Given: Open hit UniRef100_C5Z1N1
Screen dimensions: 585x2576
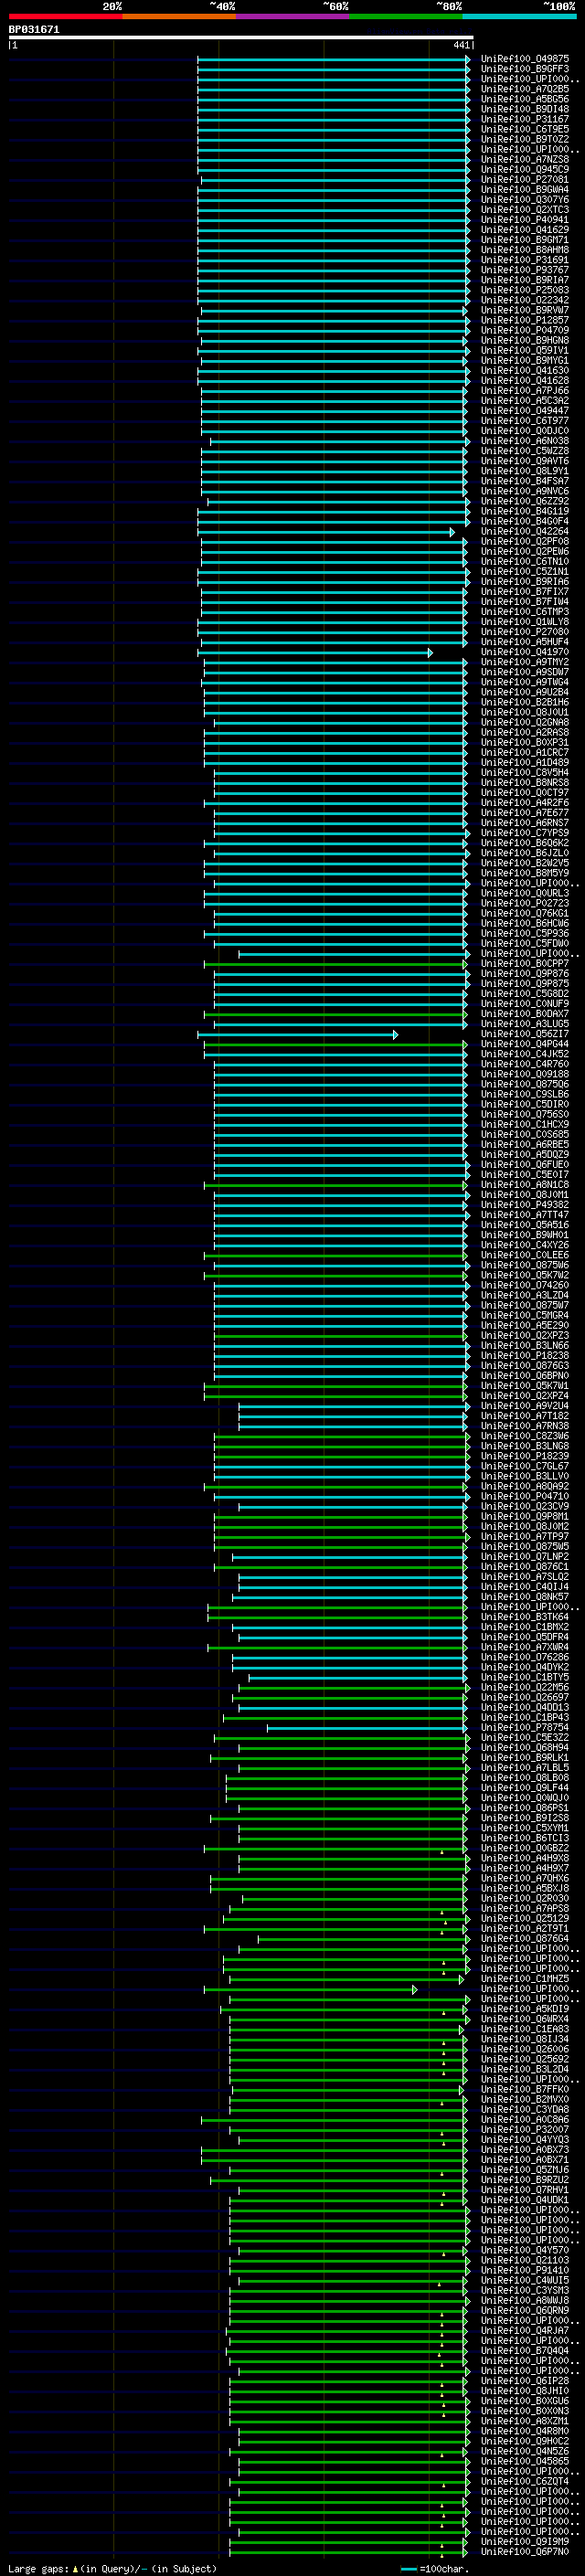Looking at the screenshot, I should 525,572.
